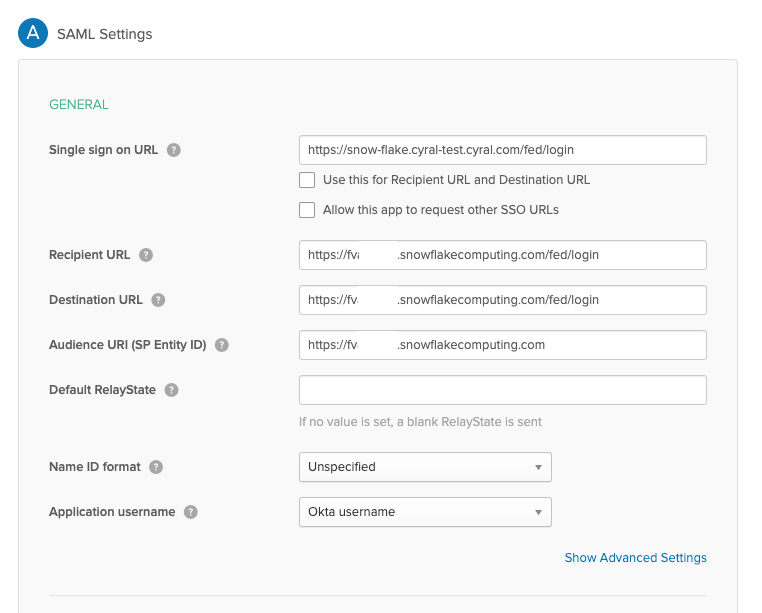
Task: Click into the Recipient URL input
Action: [502, 255]
